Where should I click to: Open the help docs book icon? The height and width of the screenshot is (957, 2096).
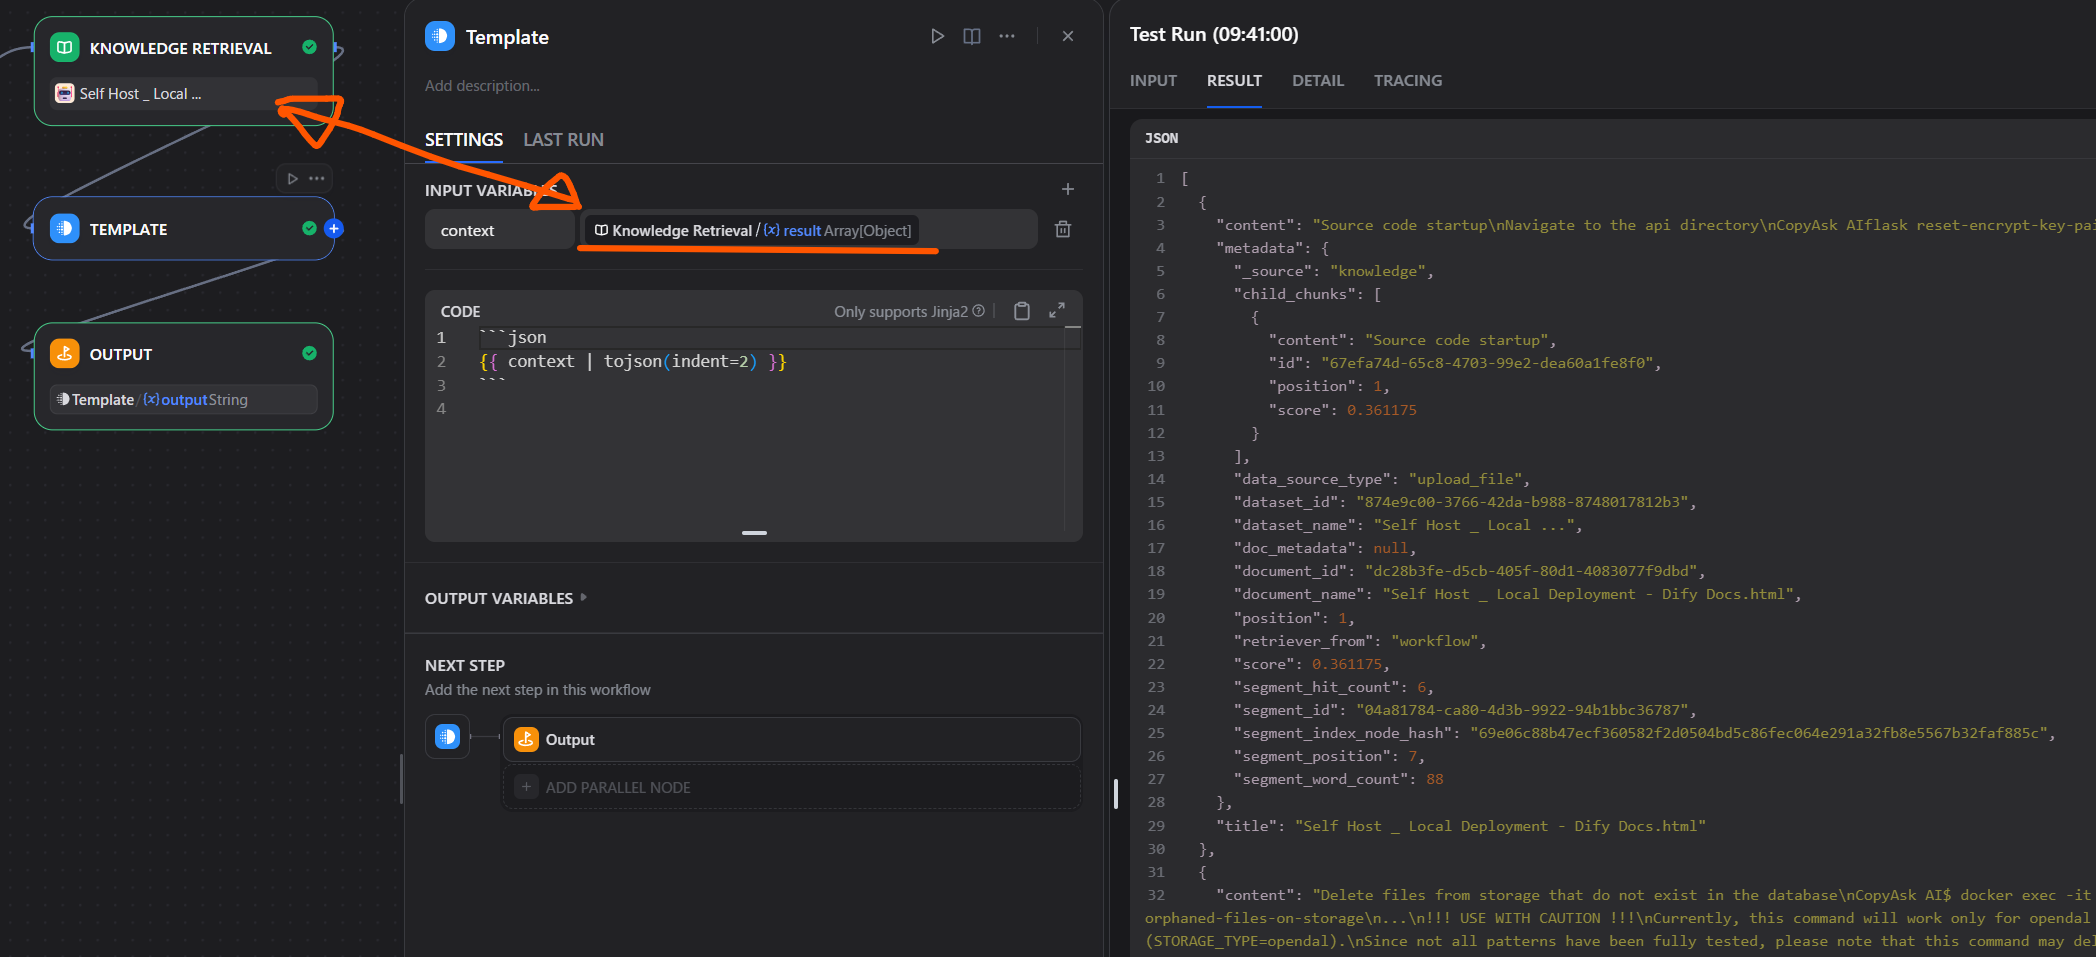coord(971,36)
